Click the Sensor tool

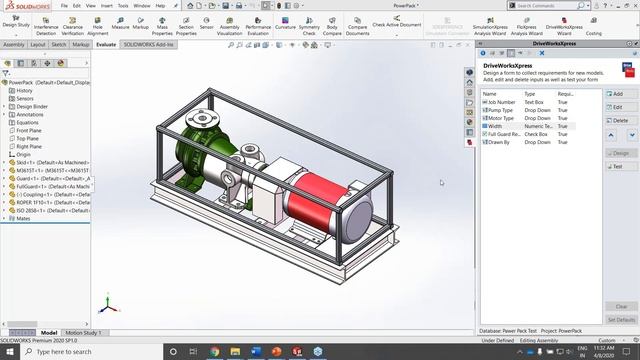(207, 23)
